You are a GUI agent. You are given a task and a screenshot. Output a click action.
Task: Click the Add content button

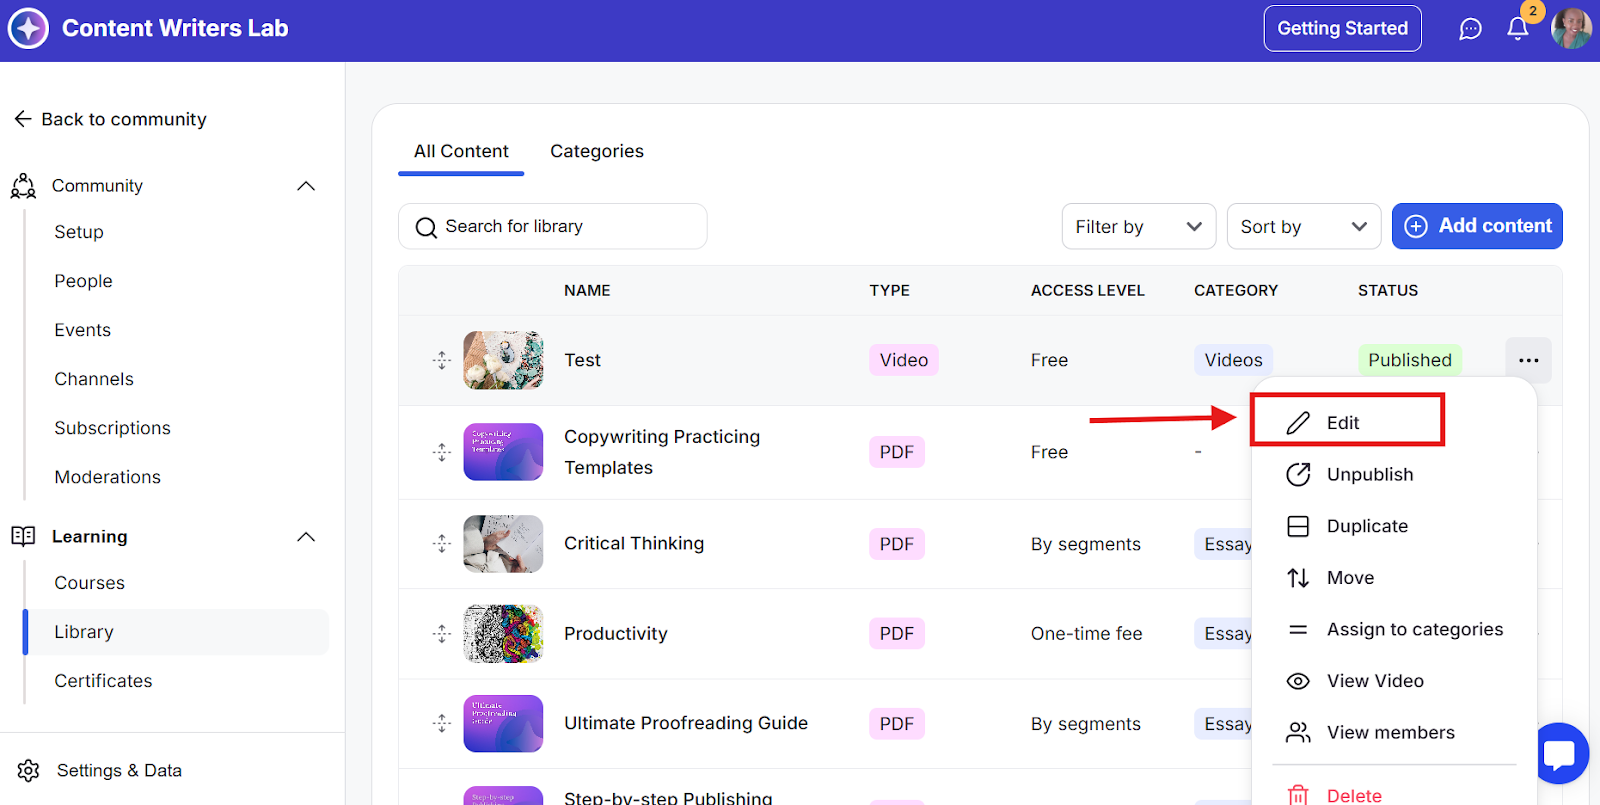[1477, 226]
